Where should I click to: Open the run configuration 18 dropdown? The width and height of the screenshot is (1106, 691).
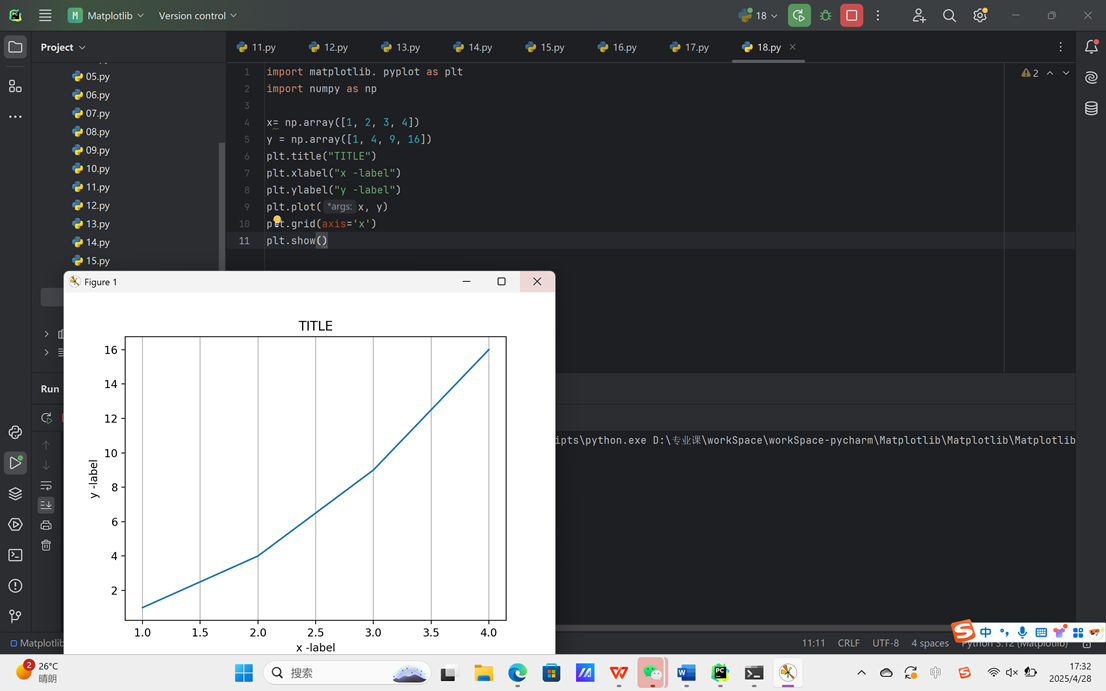point(758,16)
